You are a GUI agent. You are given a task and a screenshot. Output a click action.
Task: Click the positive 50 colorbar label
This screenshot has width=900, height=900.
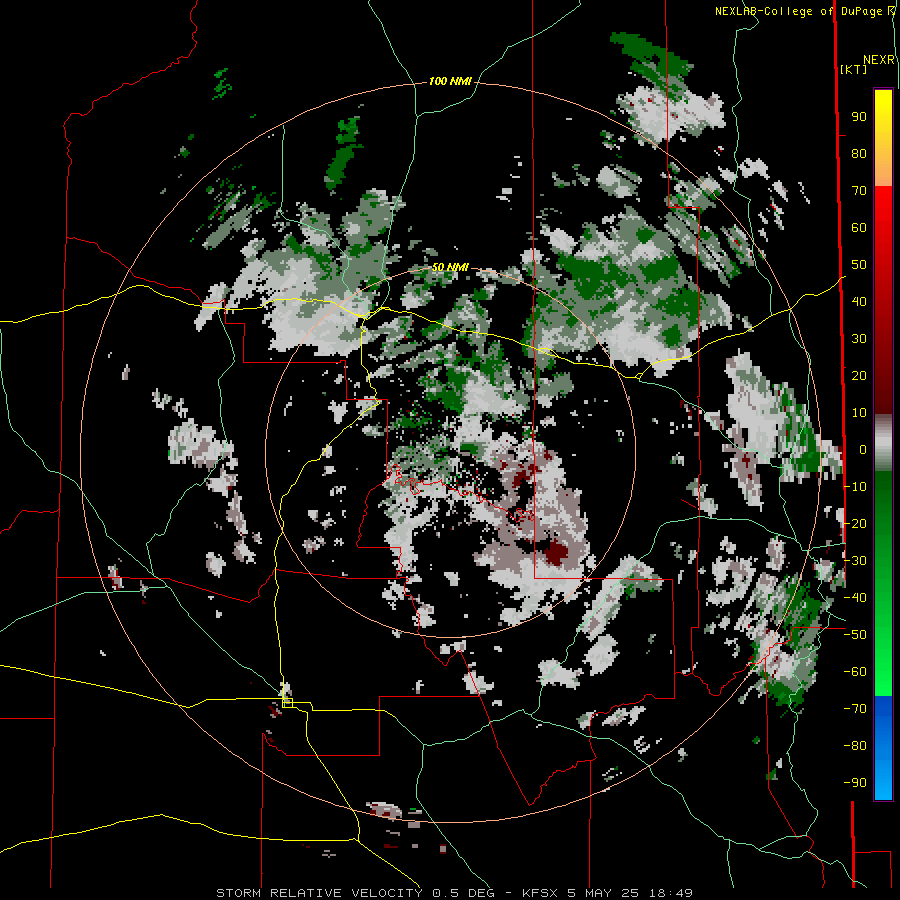coord(859,265)
